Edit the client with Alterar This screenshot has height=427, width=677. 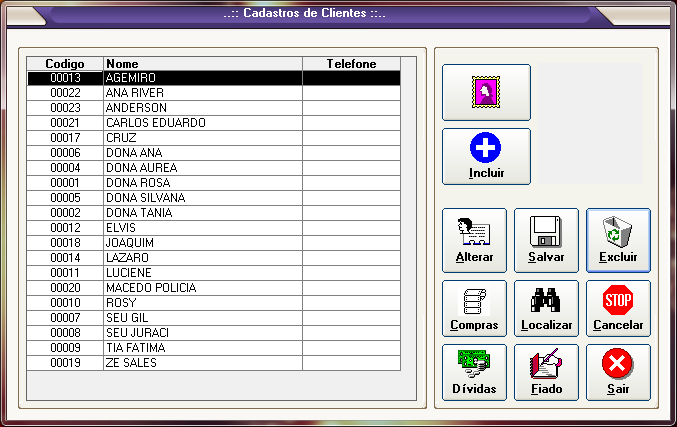[474, 240]
